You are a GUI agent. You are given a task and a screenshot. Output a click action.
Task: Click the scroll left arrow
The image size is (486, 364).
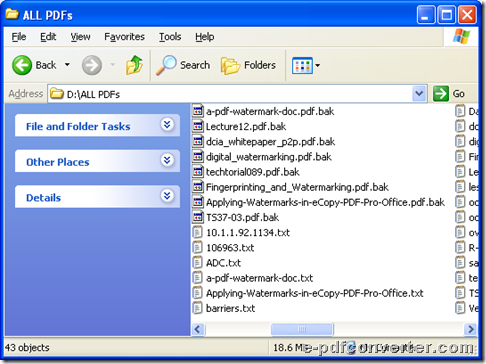[x=198, y=329]
